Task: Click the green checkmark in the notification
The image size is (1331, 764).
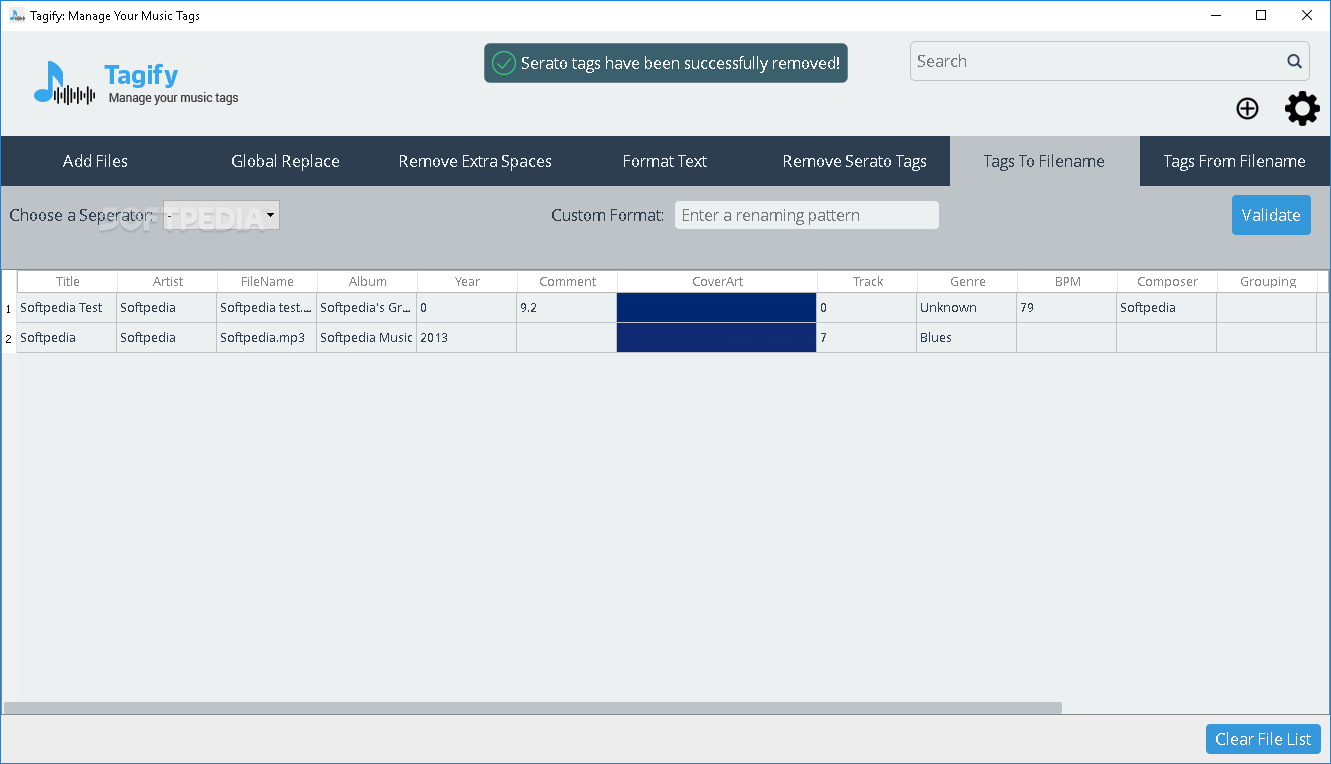Action: pyautogui.click(x=504, y=63)
